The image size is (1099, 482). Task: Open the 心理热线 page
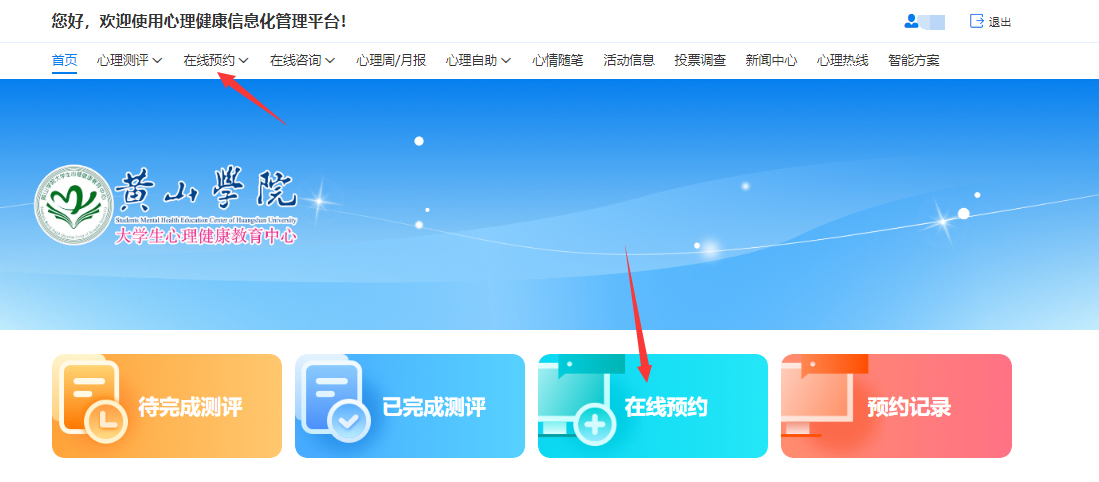(842, 61)
